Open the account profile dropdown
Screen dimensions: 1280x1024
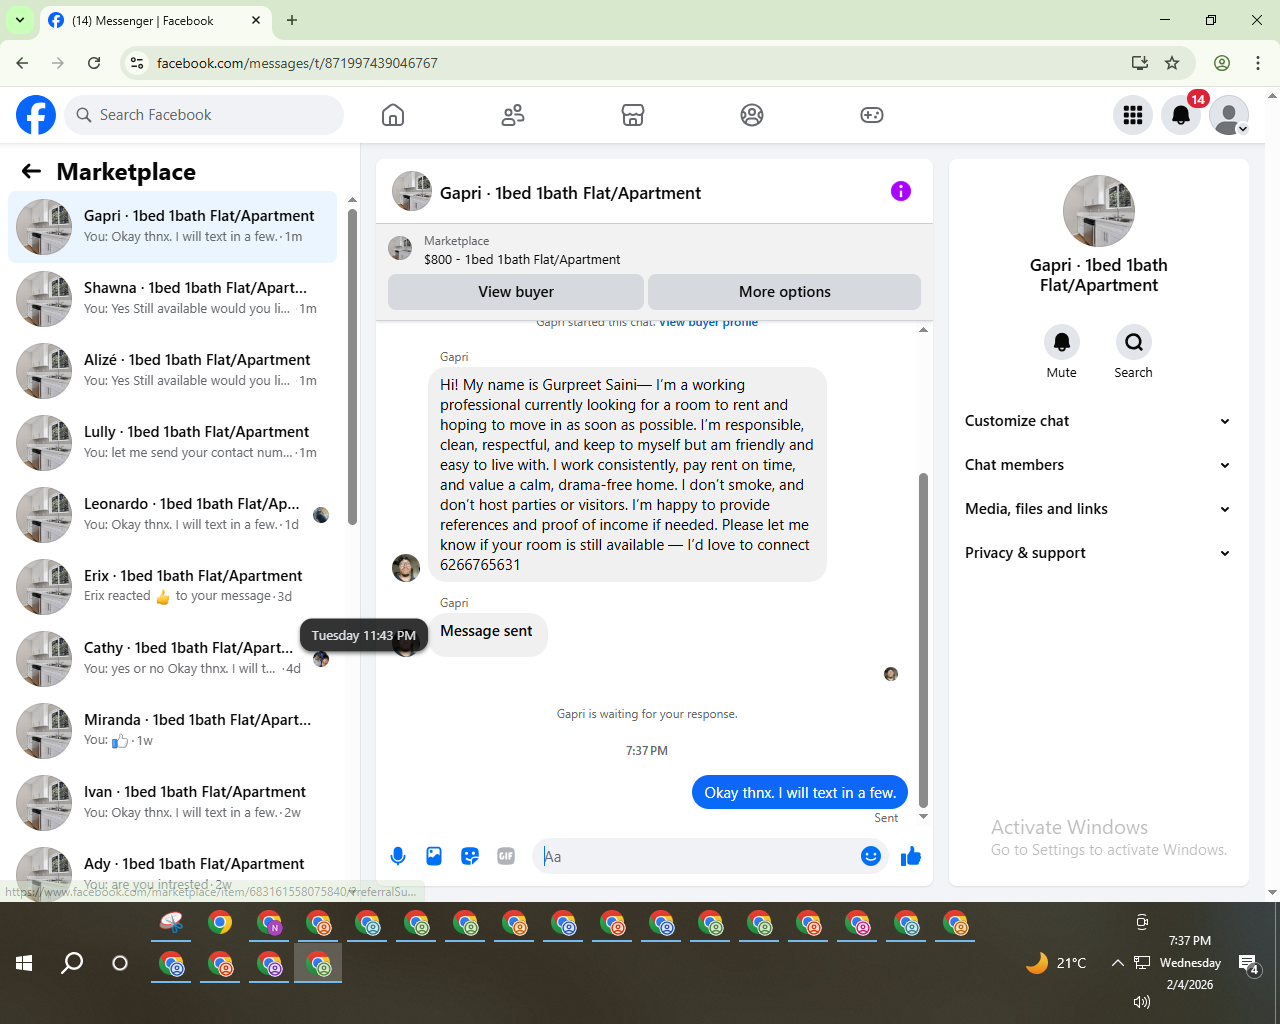(x=1229, y=115)
